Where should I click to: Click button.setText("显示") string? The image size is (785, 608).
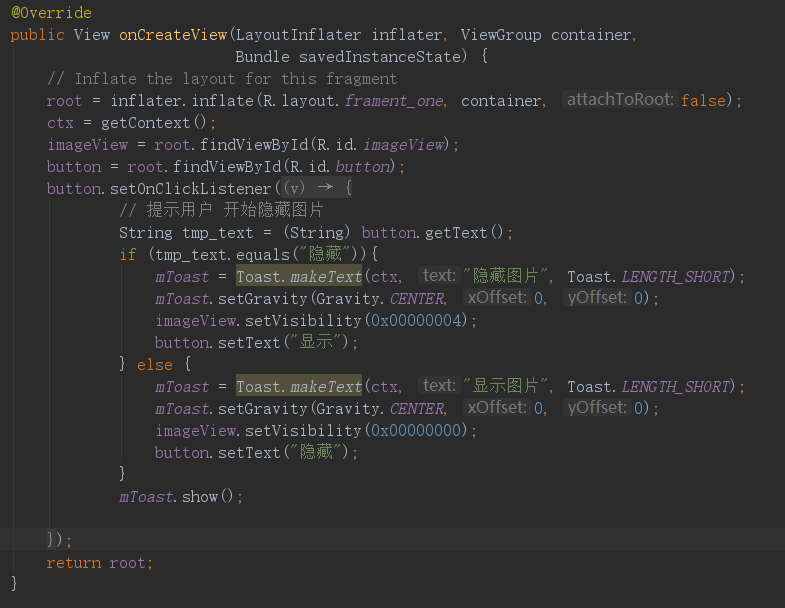(315, 342)
